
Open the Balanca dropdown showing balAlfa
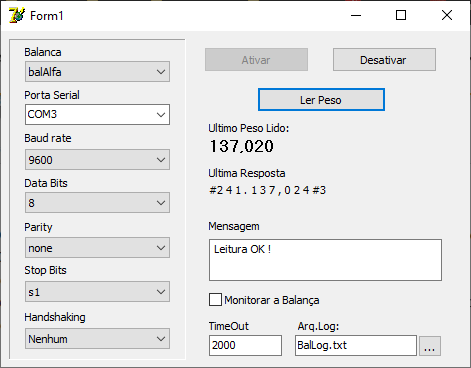click(97, 71)
